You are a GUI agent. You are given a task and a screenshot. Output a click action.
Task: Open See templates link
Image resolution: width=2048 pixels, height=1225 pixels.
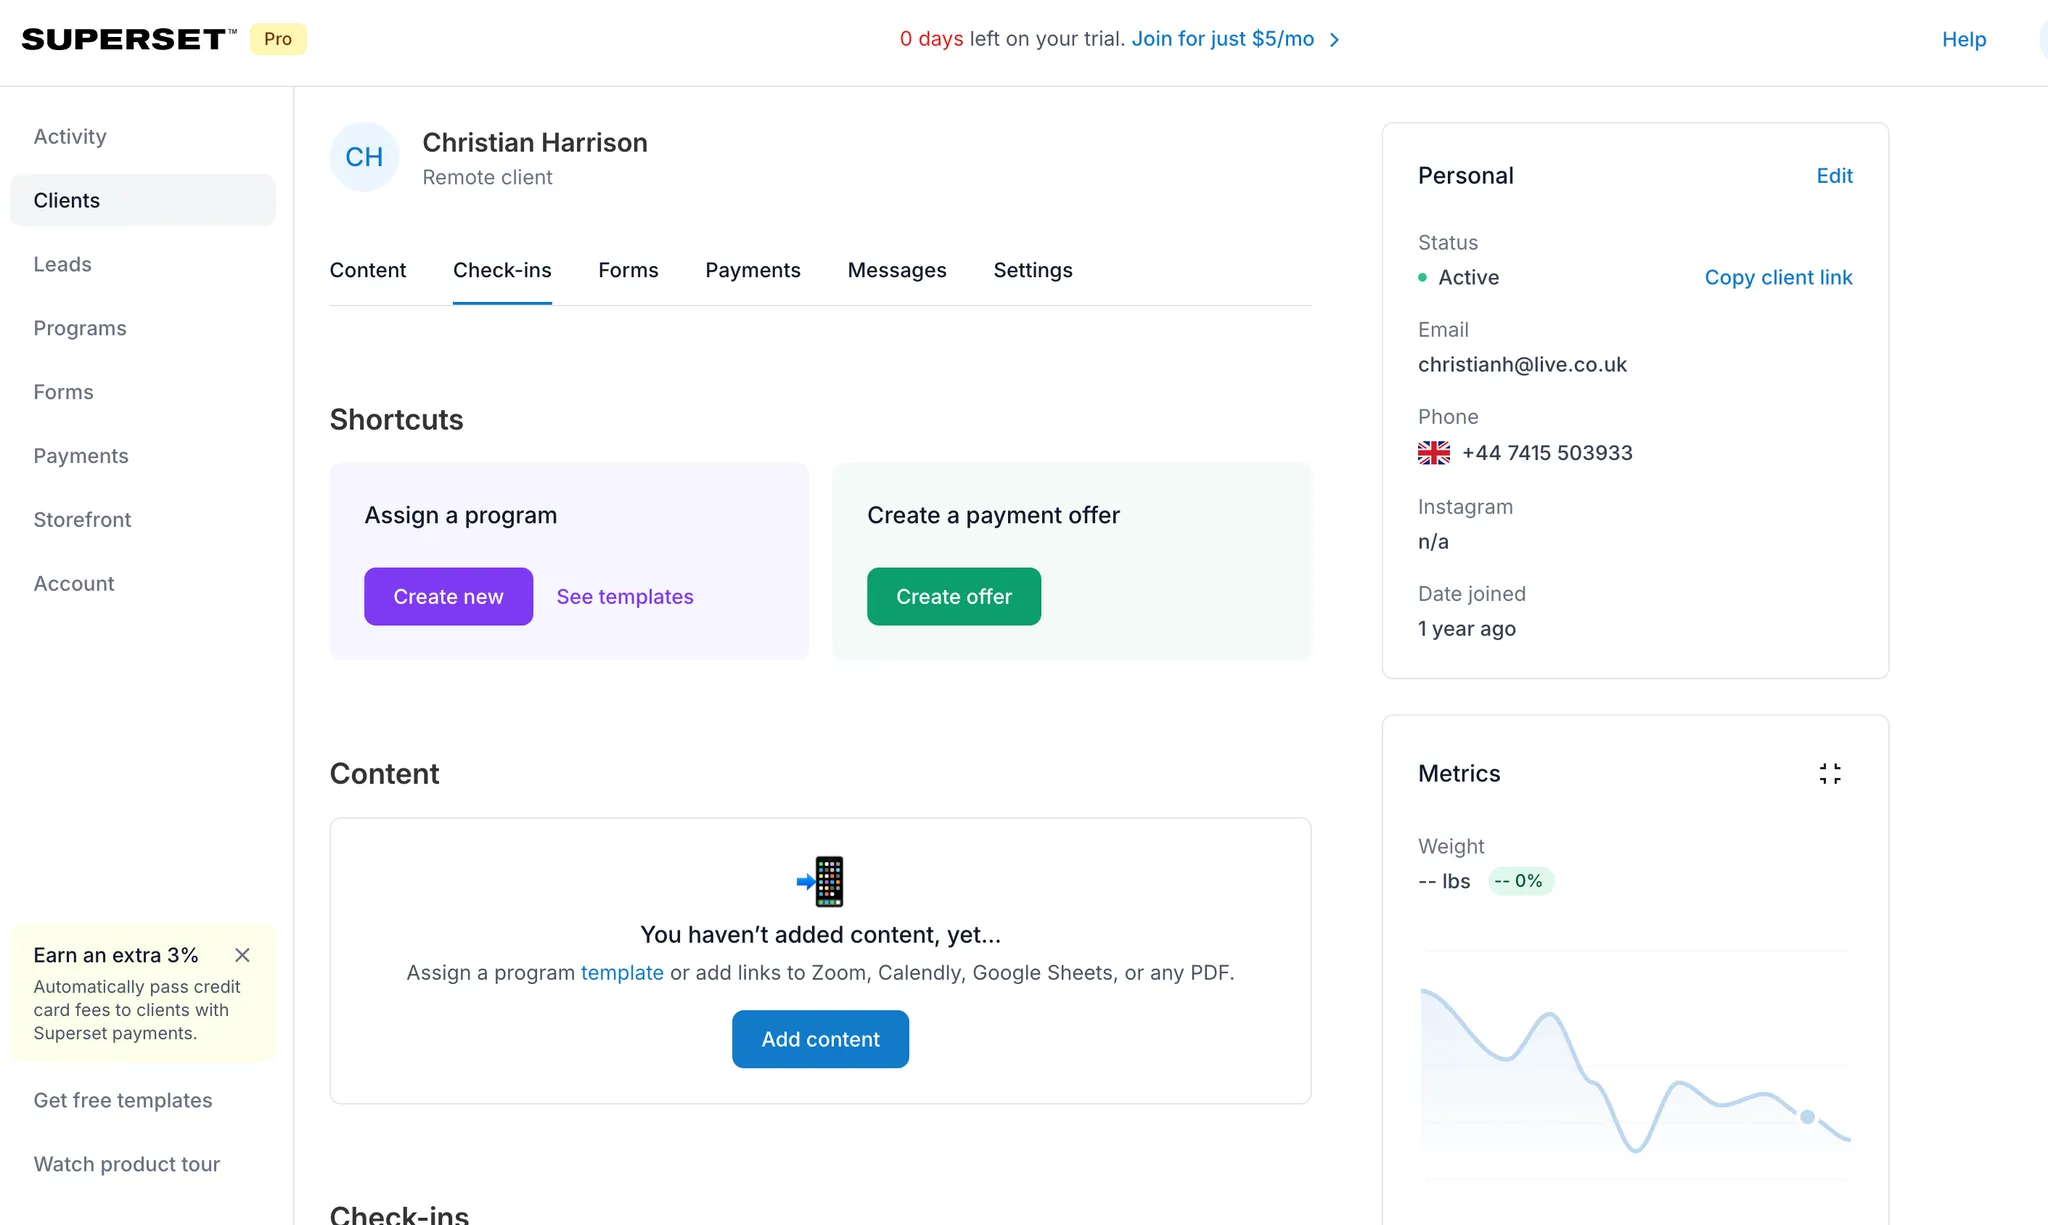(x=625, y=597)
